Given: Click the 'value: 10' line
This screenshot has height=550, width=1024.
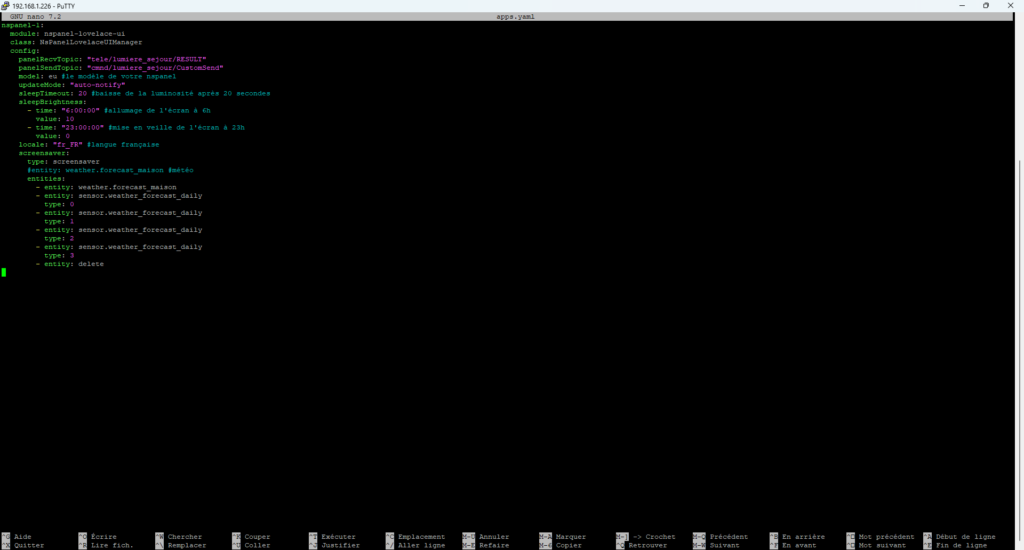Looking at the screenshot, I should point(55,118).
